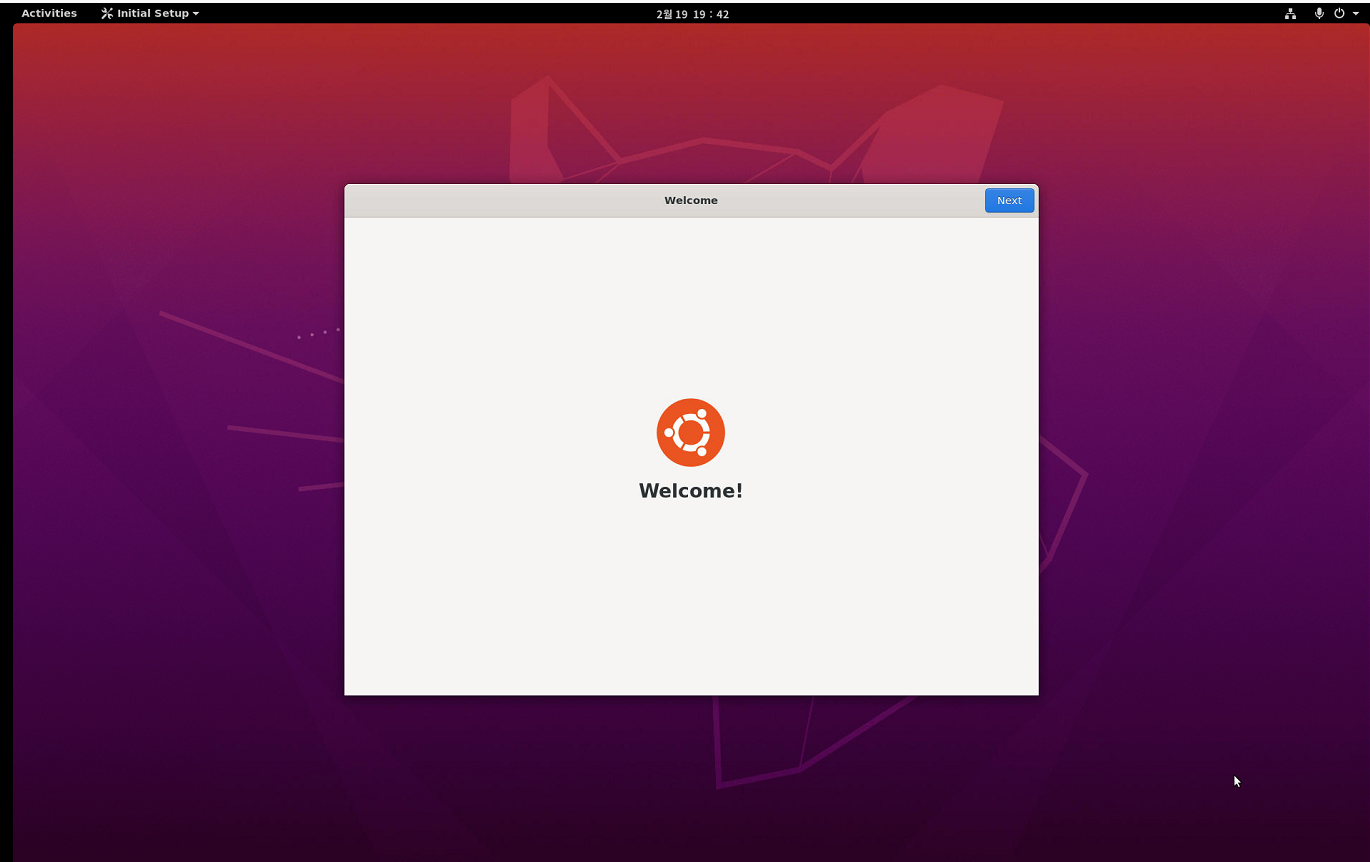Open the Activities overview
This screenshot has height=862, width=1370.
[49, 13]
